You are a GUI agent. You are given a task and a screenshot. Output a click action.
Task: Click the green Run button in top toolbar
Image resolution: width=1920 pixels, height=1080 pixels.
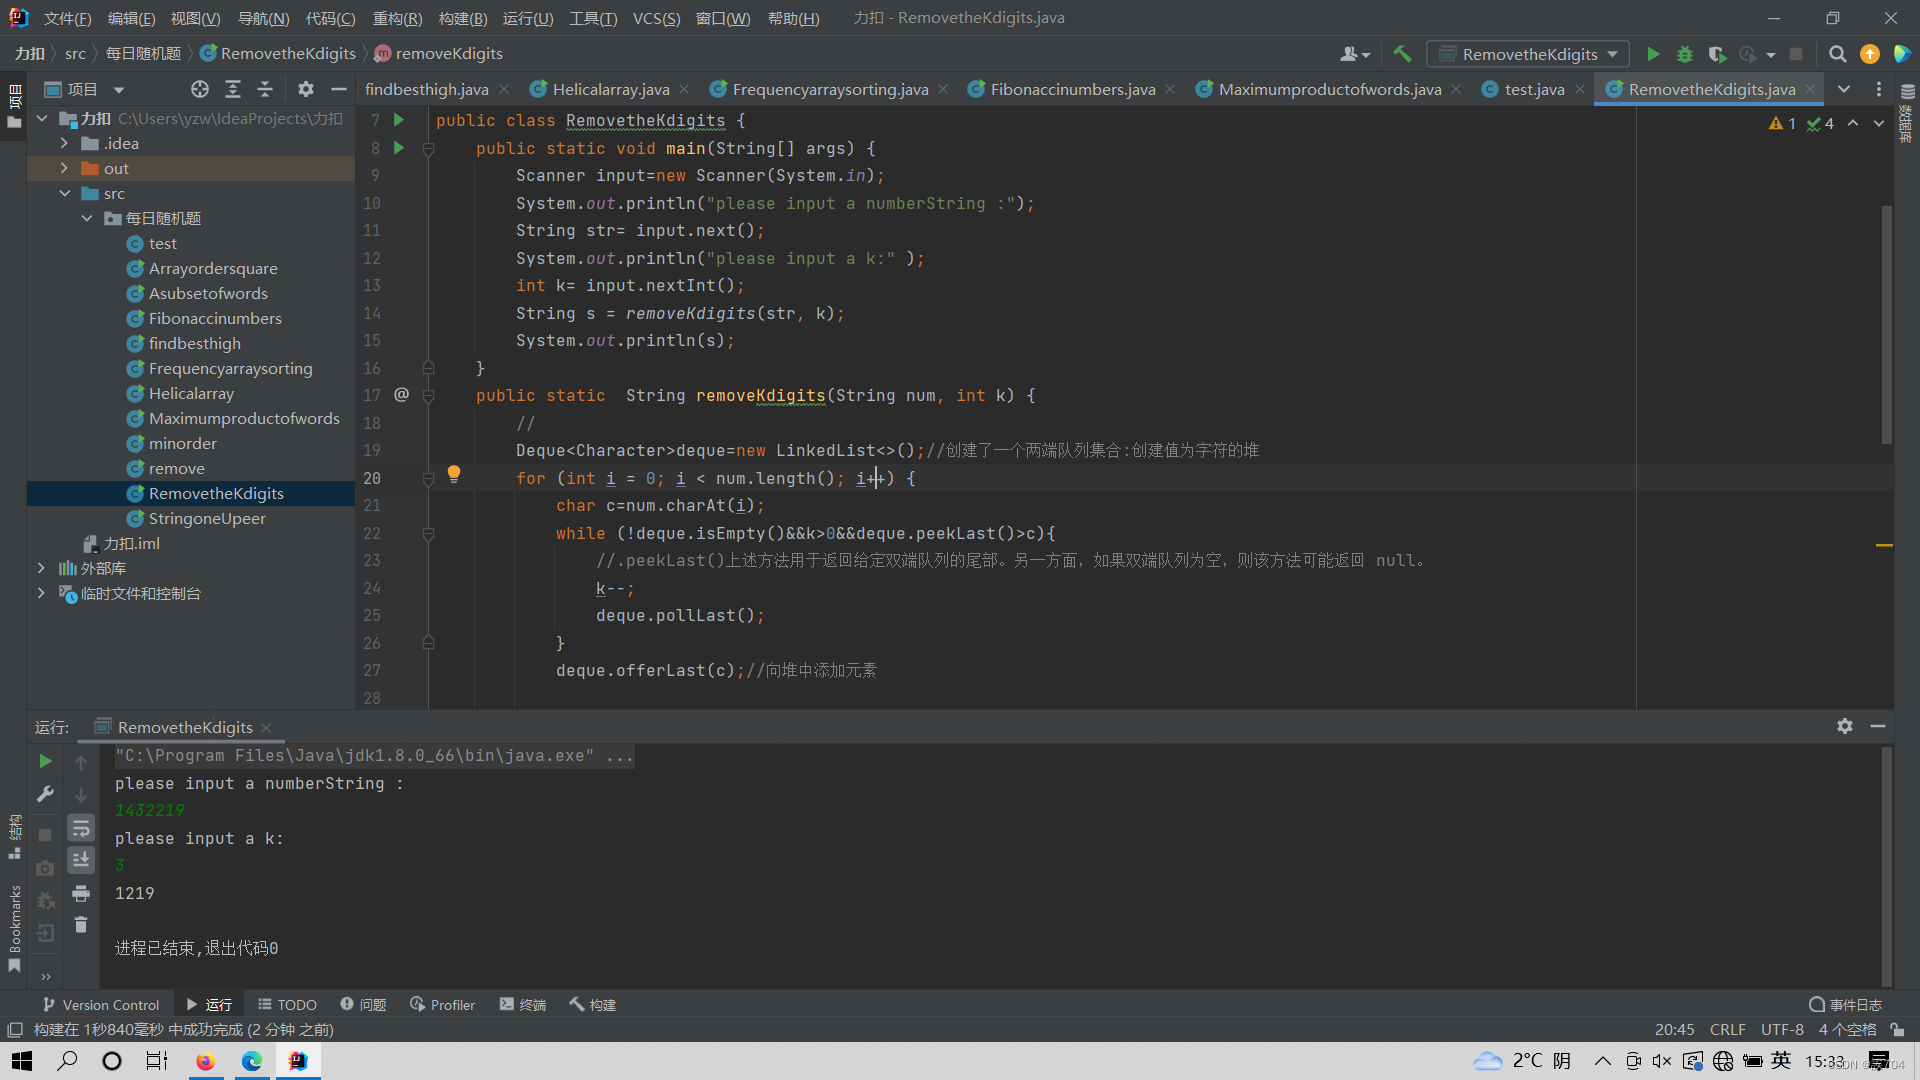tap(1653, 54)
